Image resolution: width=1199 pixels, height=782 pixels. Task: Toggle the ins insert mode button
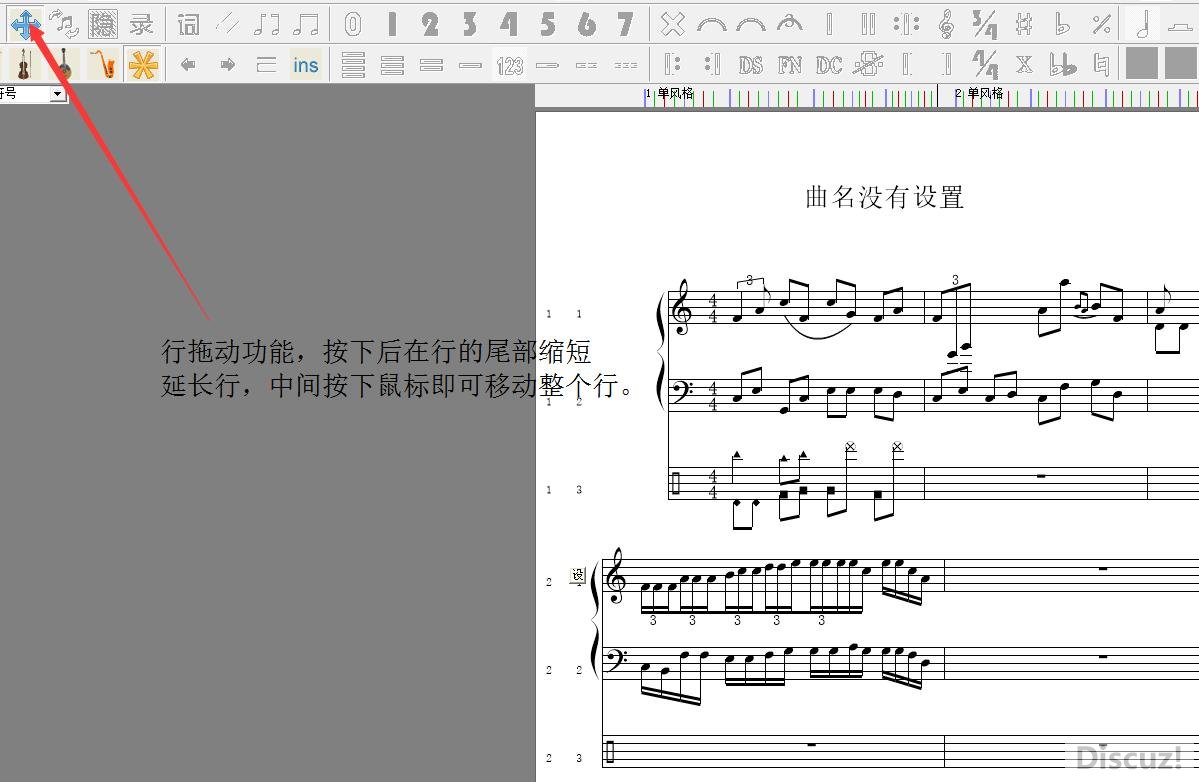[x=305, y=65]
